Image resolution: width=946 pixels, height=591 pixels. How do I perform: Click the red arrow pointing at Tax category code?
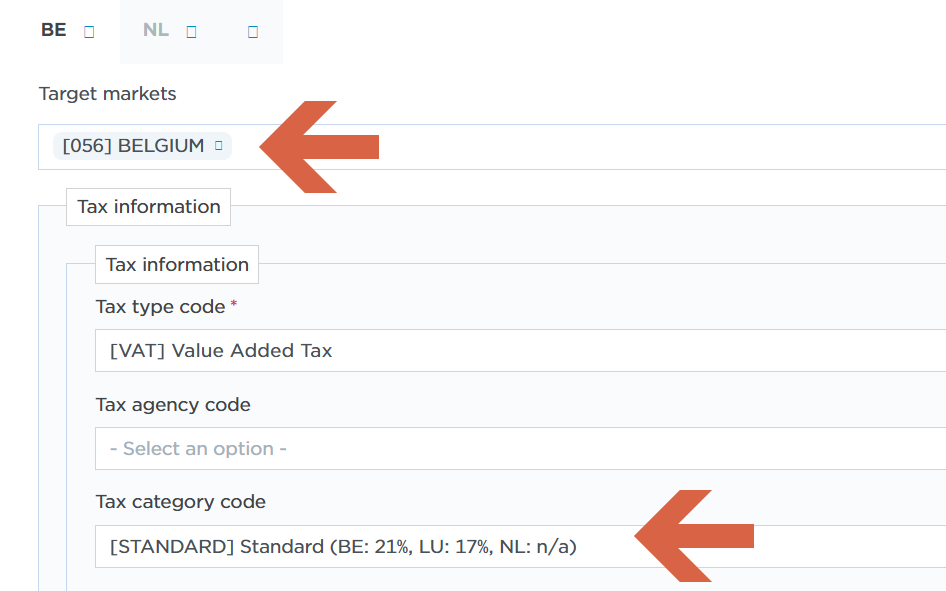point(692,536)
